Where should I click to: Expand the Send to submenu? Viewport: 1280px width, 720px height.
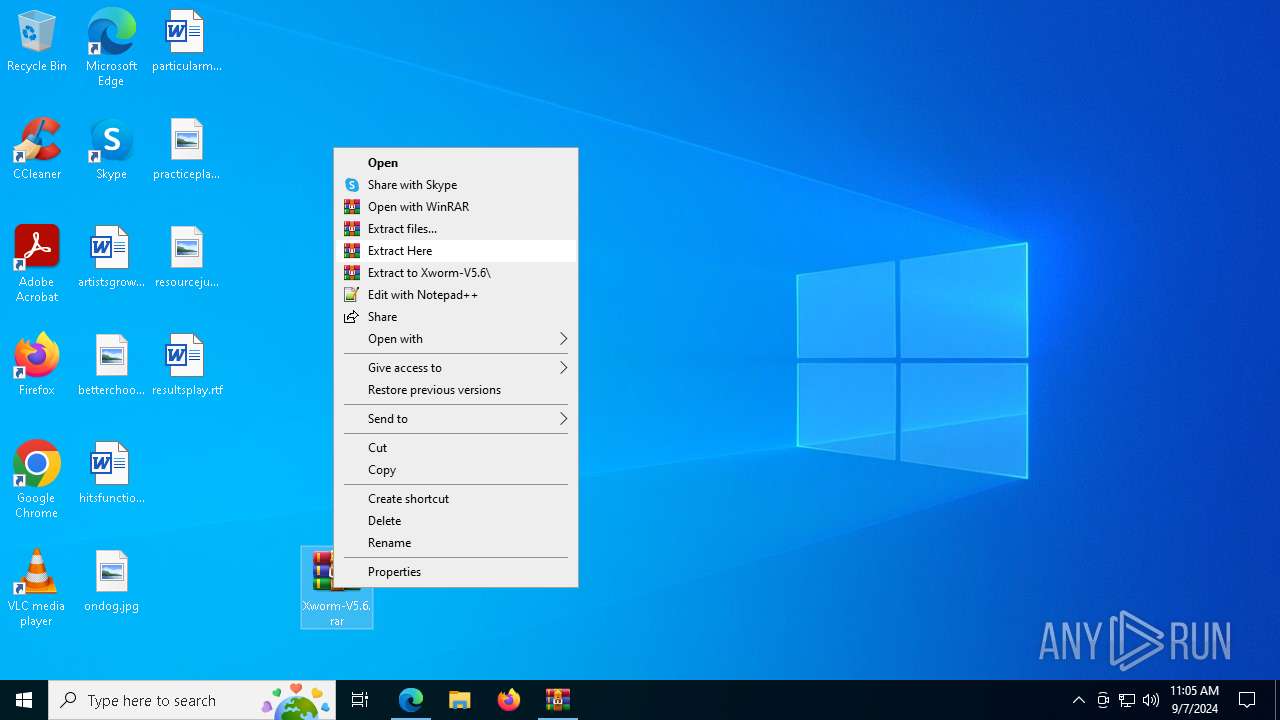[x=456, y=419]
